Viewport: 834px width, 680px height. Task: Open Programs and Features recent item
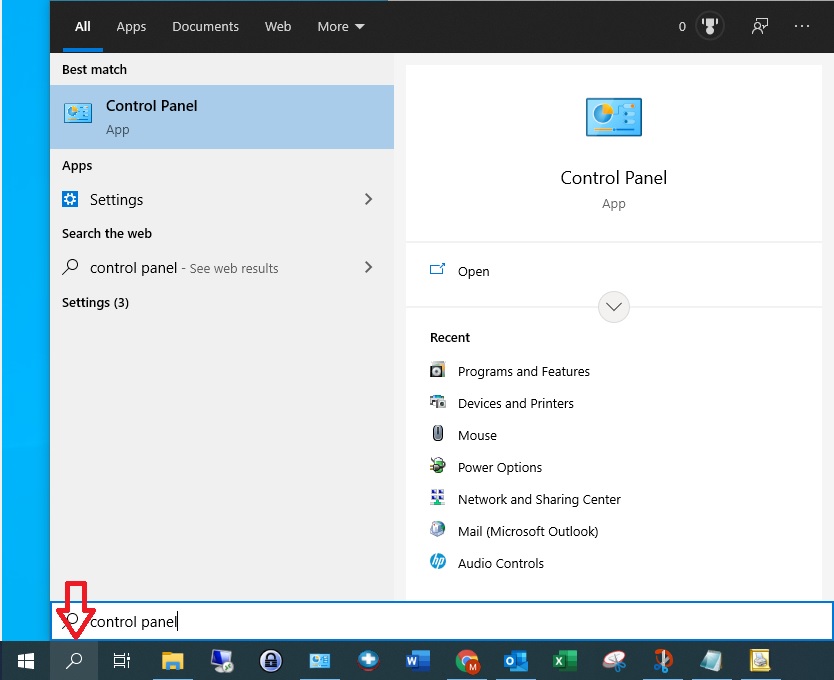(523, 371)
